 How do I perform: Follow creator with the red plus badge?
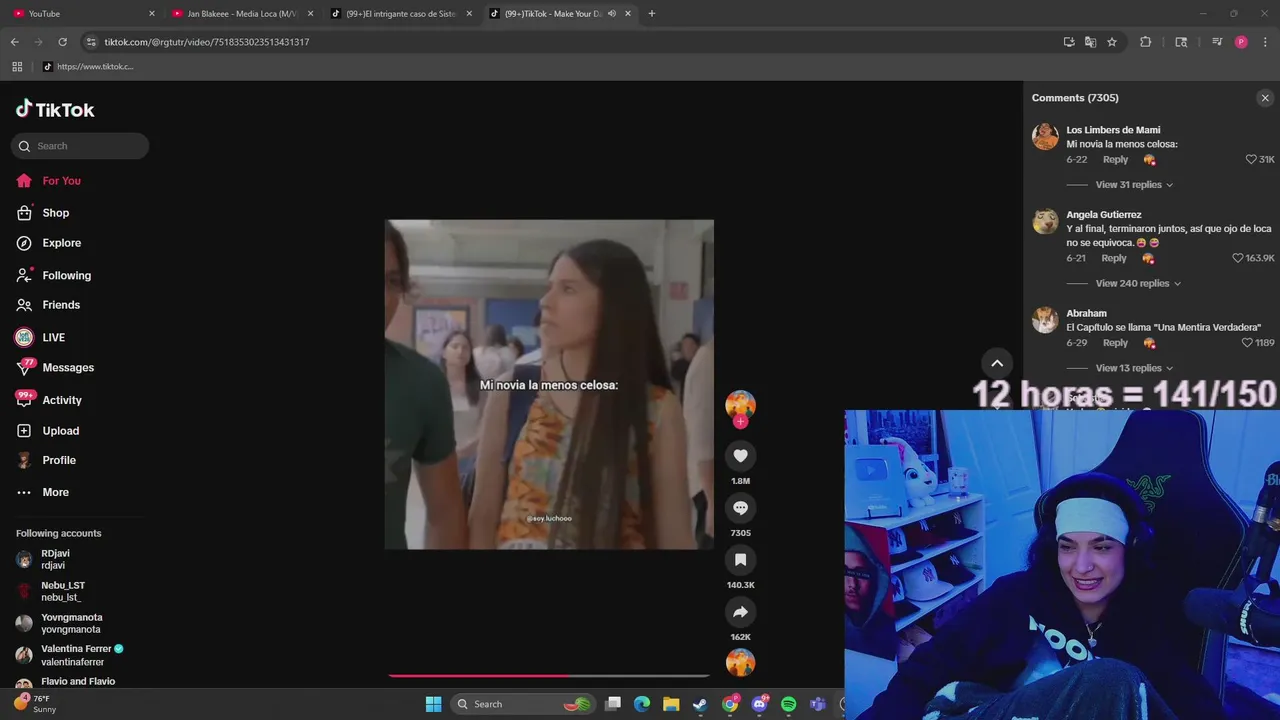[740, 422]
